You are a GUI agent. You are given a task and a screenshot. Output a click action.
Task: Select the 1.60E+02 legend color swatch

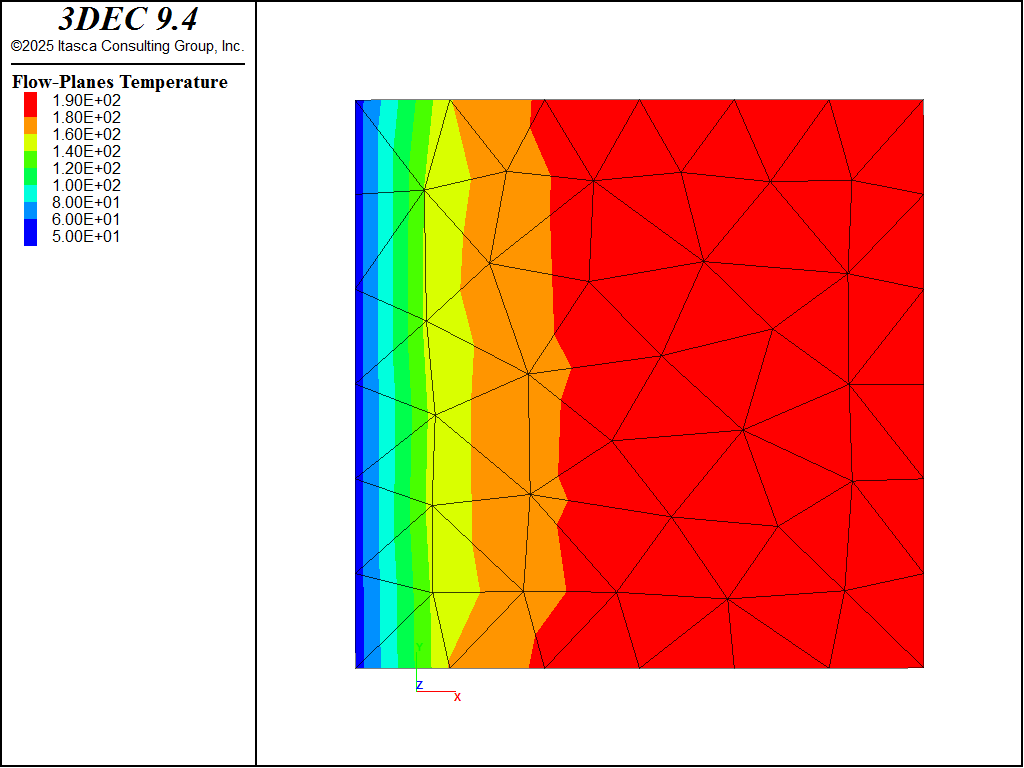[x=31, y=134]
